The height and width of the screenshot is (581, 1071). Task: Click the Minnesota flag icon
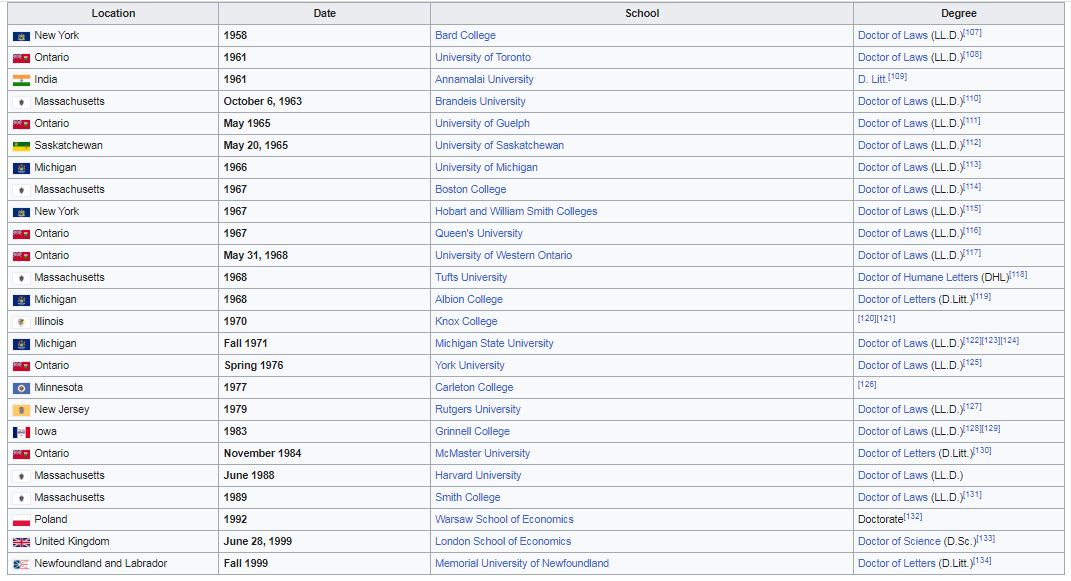tap(21, 388)
